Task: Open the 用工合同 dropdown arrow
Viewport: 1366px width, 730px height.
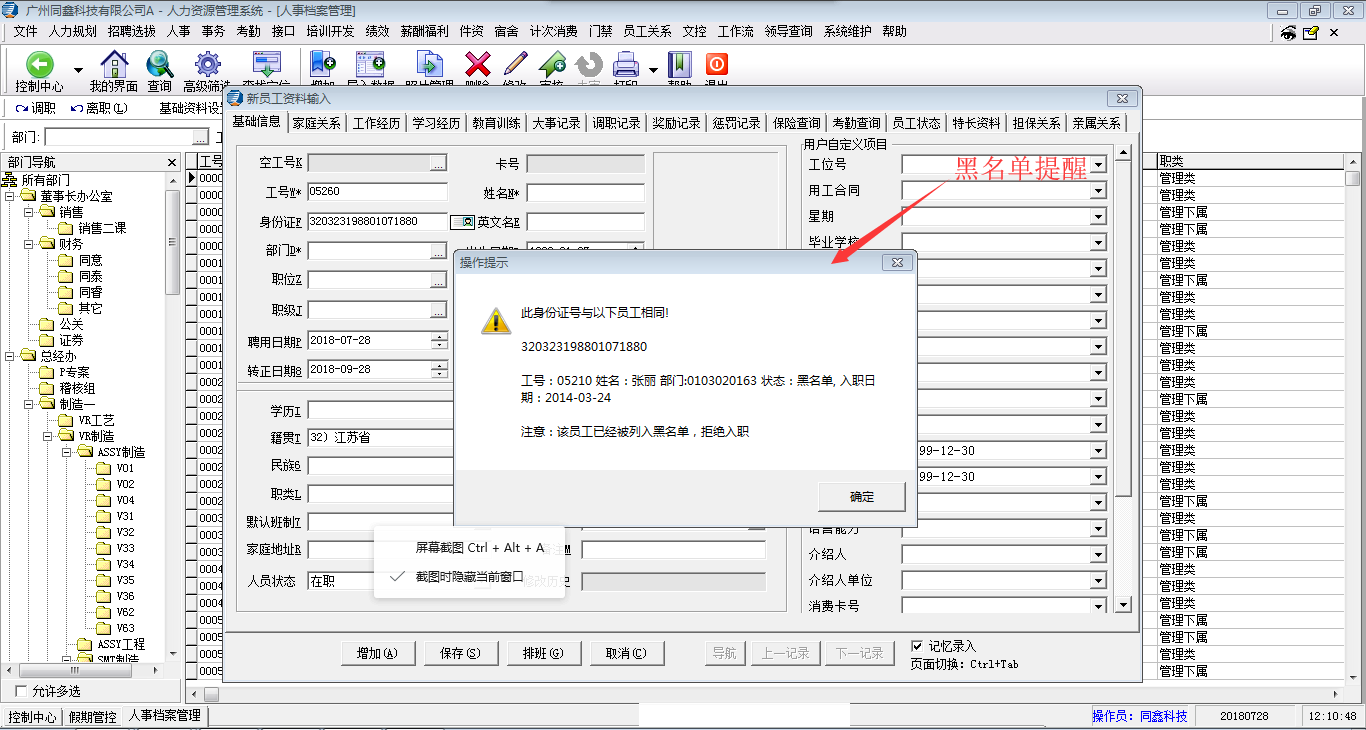Action: [x=1097, y=190]
